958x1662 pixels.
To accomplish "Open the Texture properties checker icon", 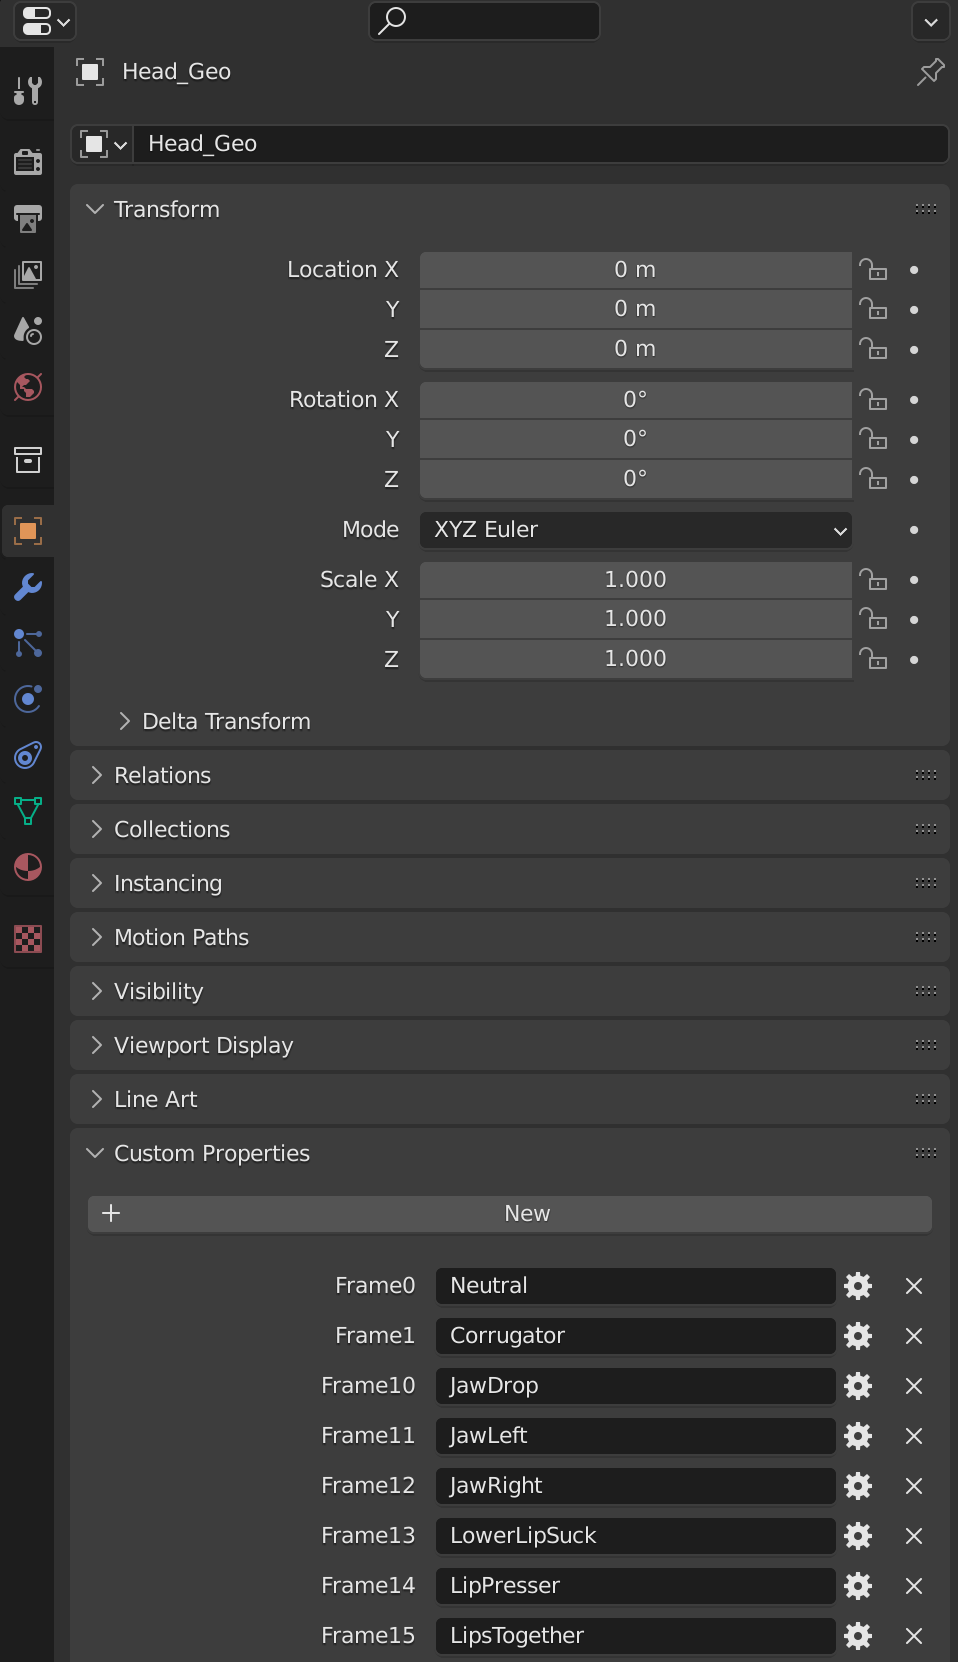I will point(28,939).
